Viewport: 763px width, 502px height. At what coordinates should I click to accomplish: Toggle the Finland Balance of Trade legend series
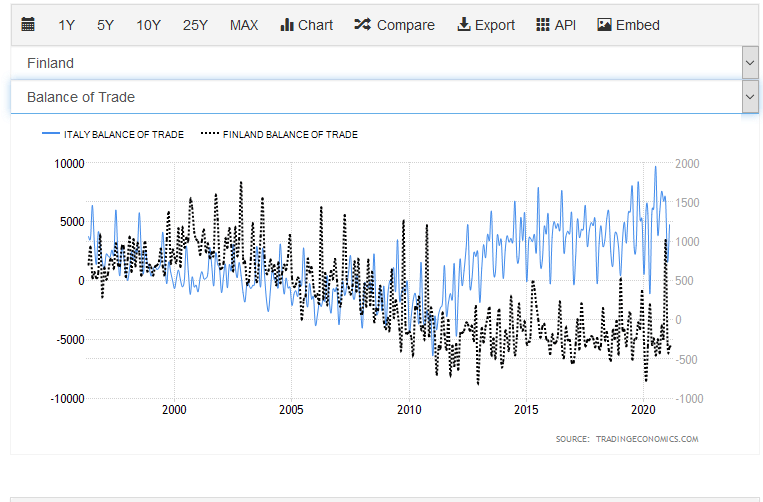(290, 134)
